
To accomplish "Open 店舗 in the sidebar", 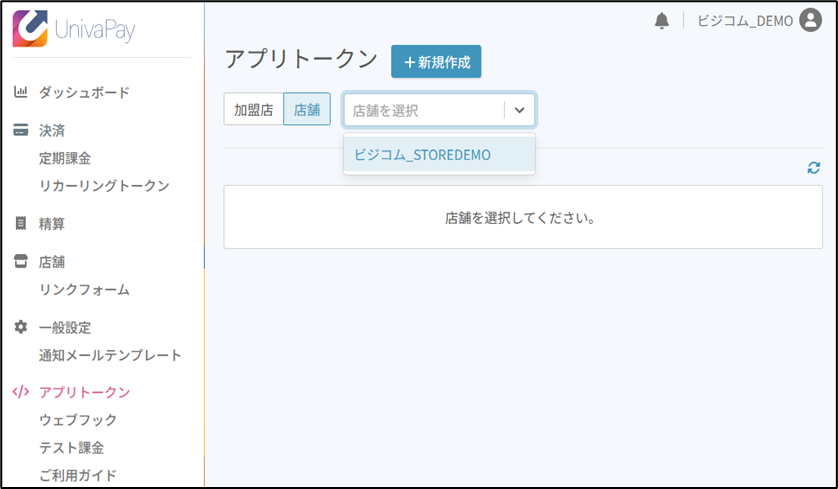I will coord(52,262).
